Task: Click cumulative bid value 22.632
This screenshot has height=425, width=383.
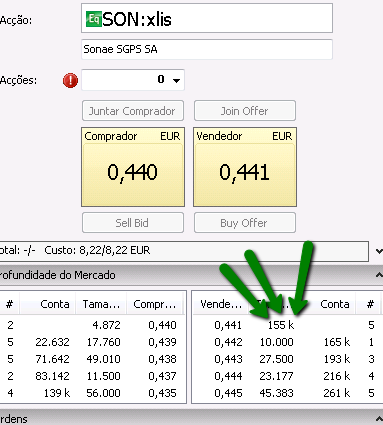Action: point(52,342)
